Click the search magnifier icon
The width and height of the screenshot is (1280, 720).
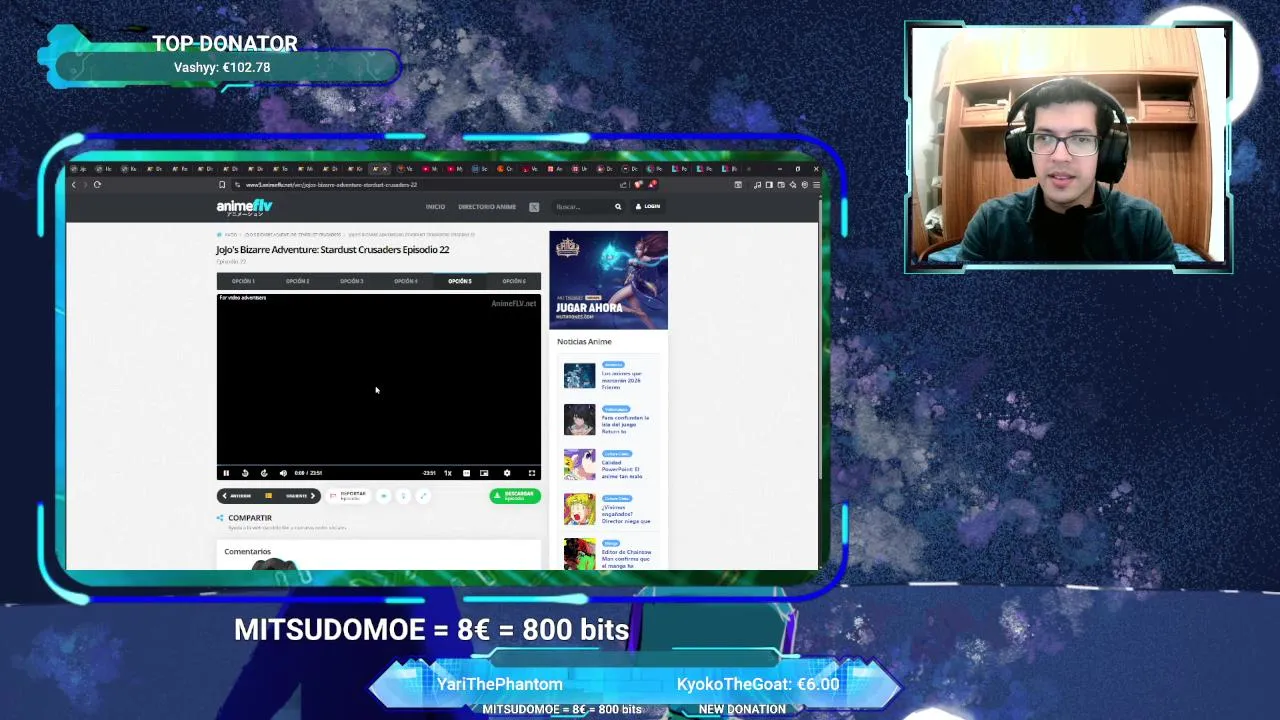click(x=618, y=207)
